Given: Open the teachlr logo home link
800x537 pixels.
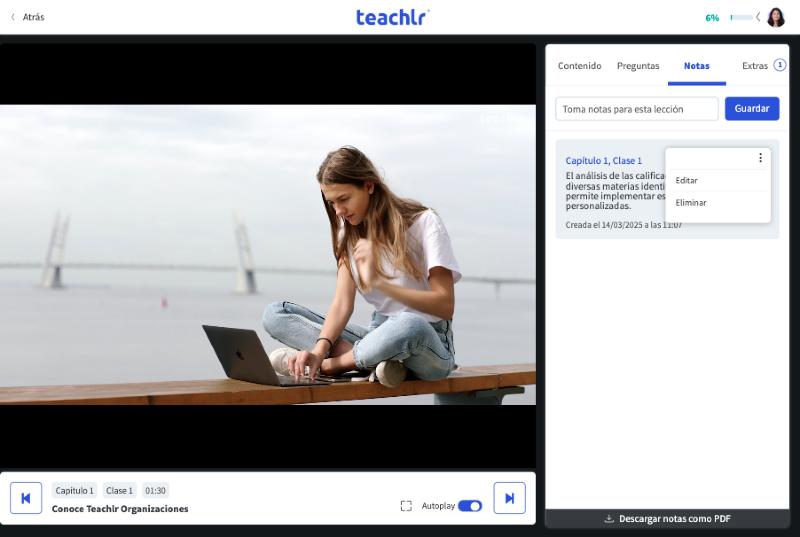Looking at the screenshot, I should (392, 17).
